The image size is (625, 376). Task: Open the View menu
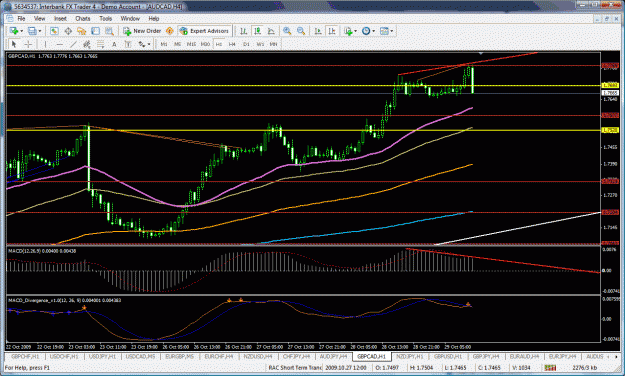point(39,18)
